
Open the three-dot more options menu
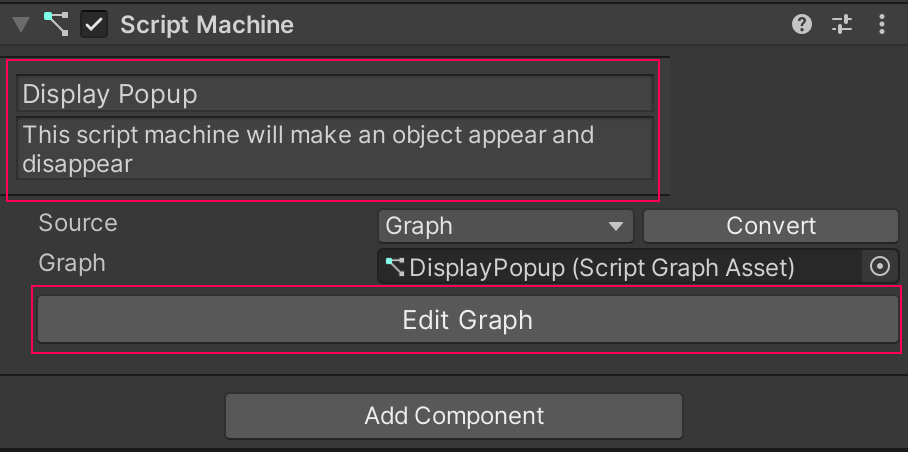[x=881, y=25]
